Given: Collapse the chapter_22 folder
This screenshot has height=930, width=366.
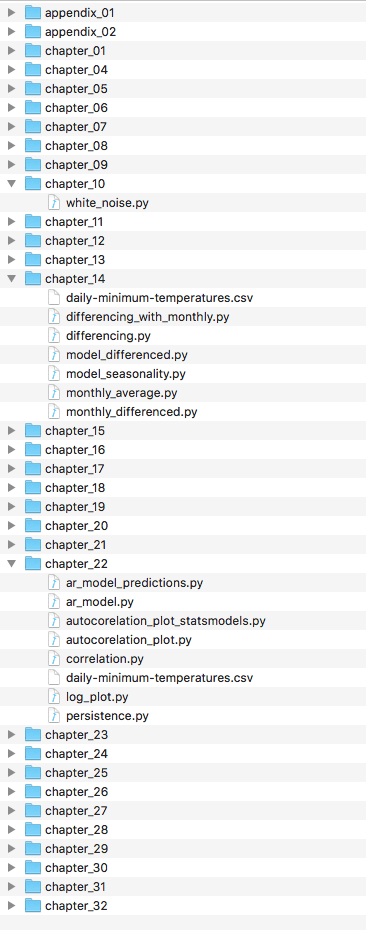Looking at the screenshot, I should tap(11, 563).
